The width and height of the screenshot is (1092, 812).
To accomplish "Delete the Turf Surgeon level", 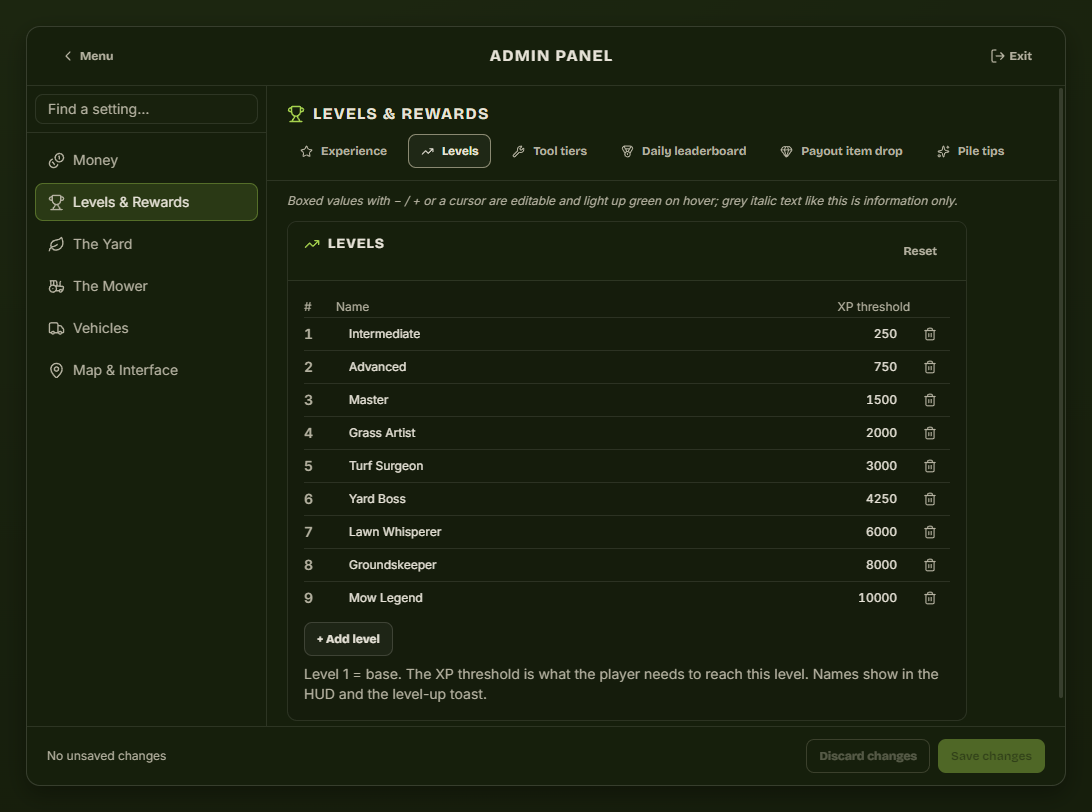I will (x=929, y=466).
